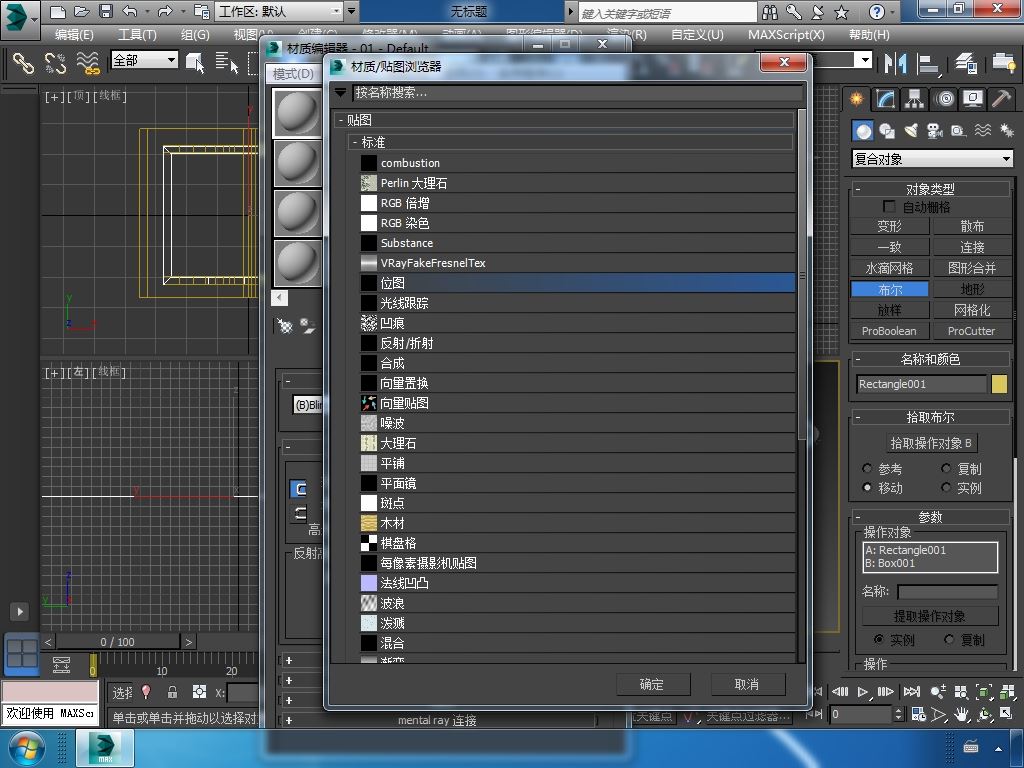Open the Modify panel tab icon

[x=885, y=99]
